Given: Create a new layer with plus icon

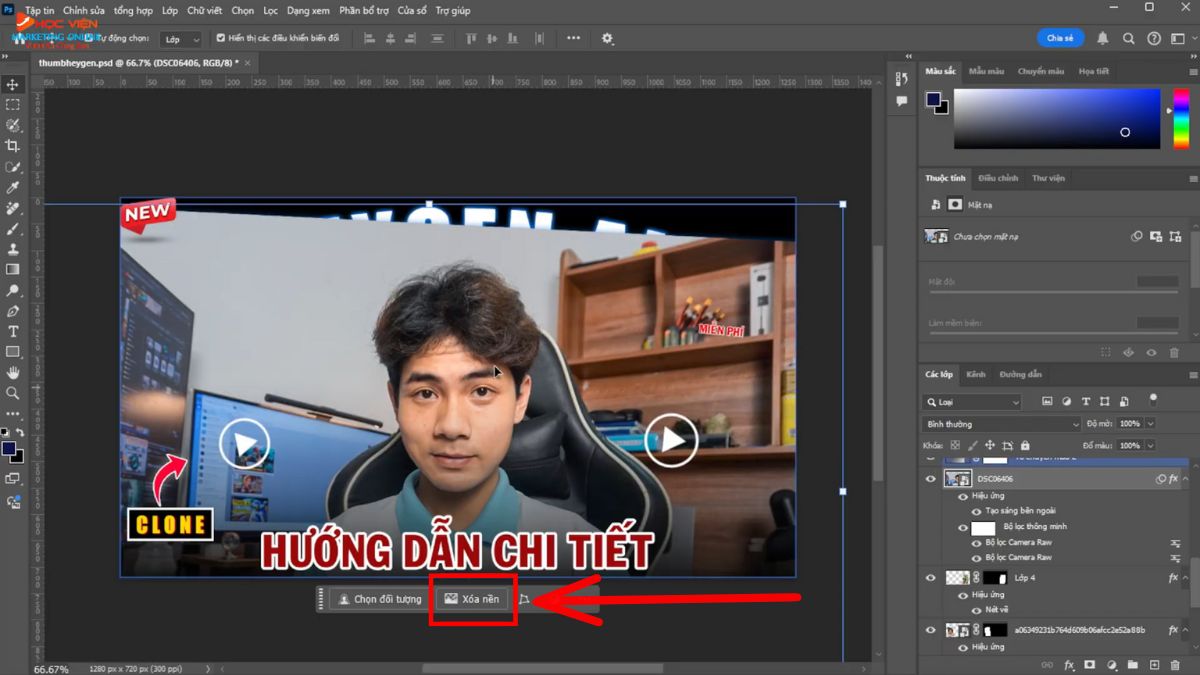Looking at the screenshot, I should (1153, 664).
